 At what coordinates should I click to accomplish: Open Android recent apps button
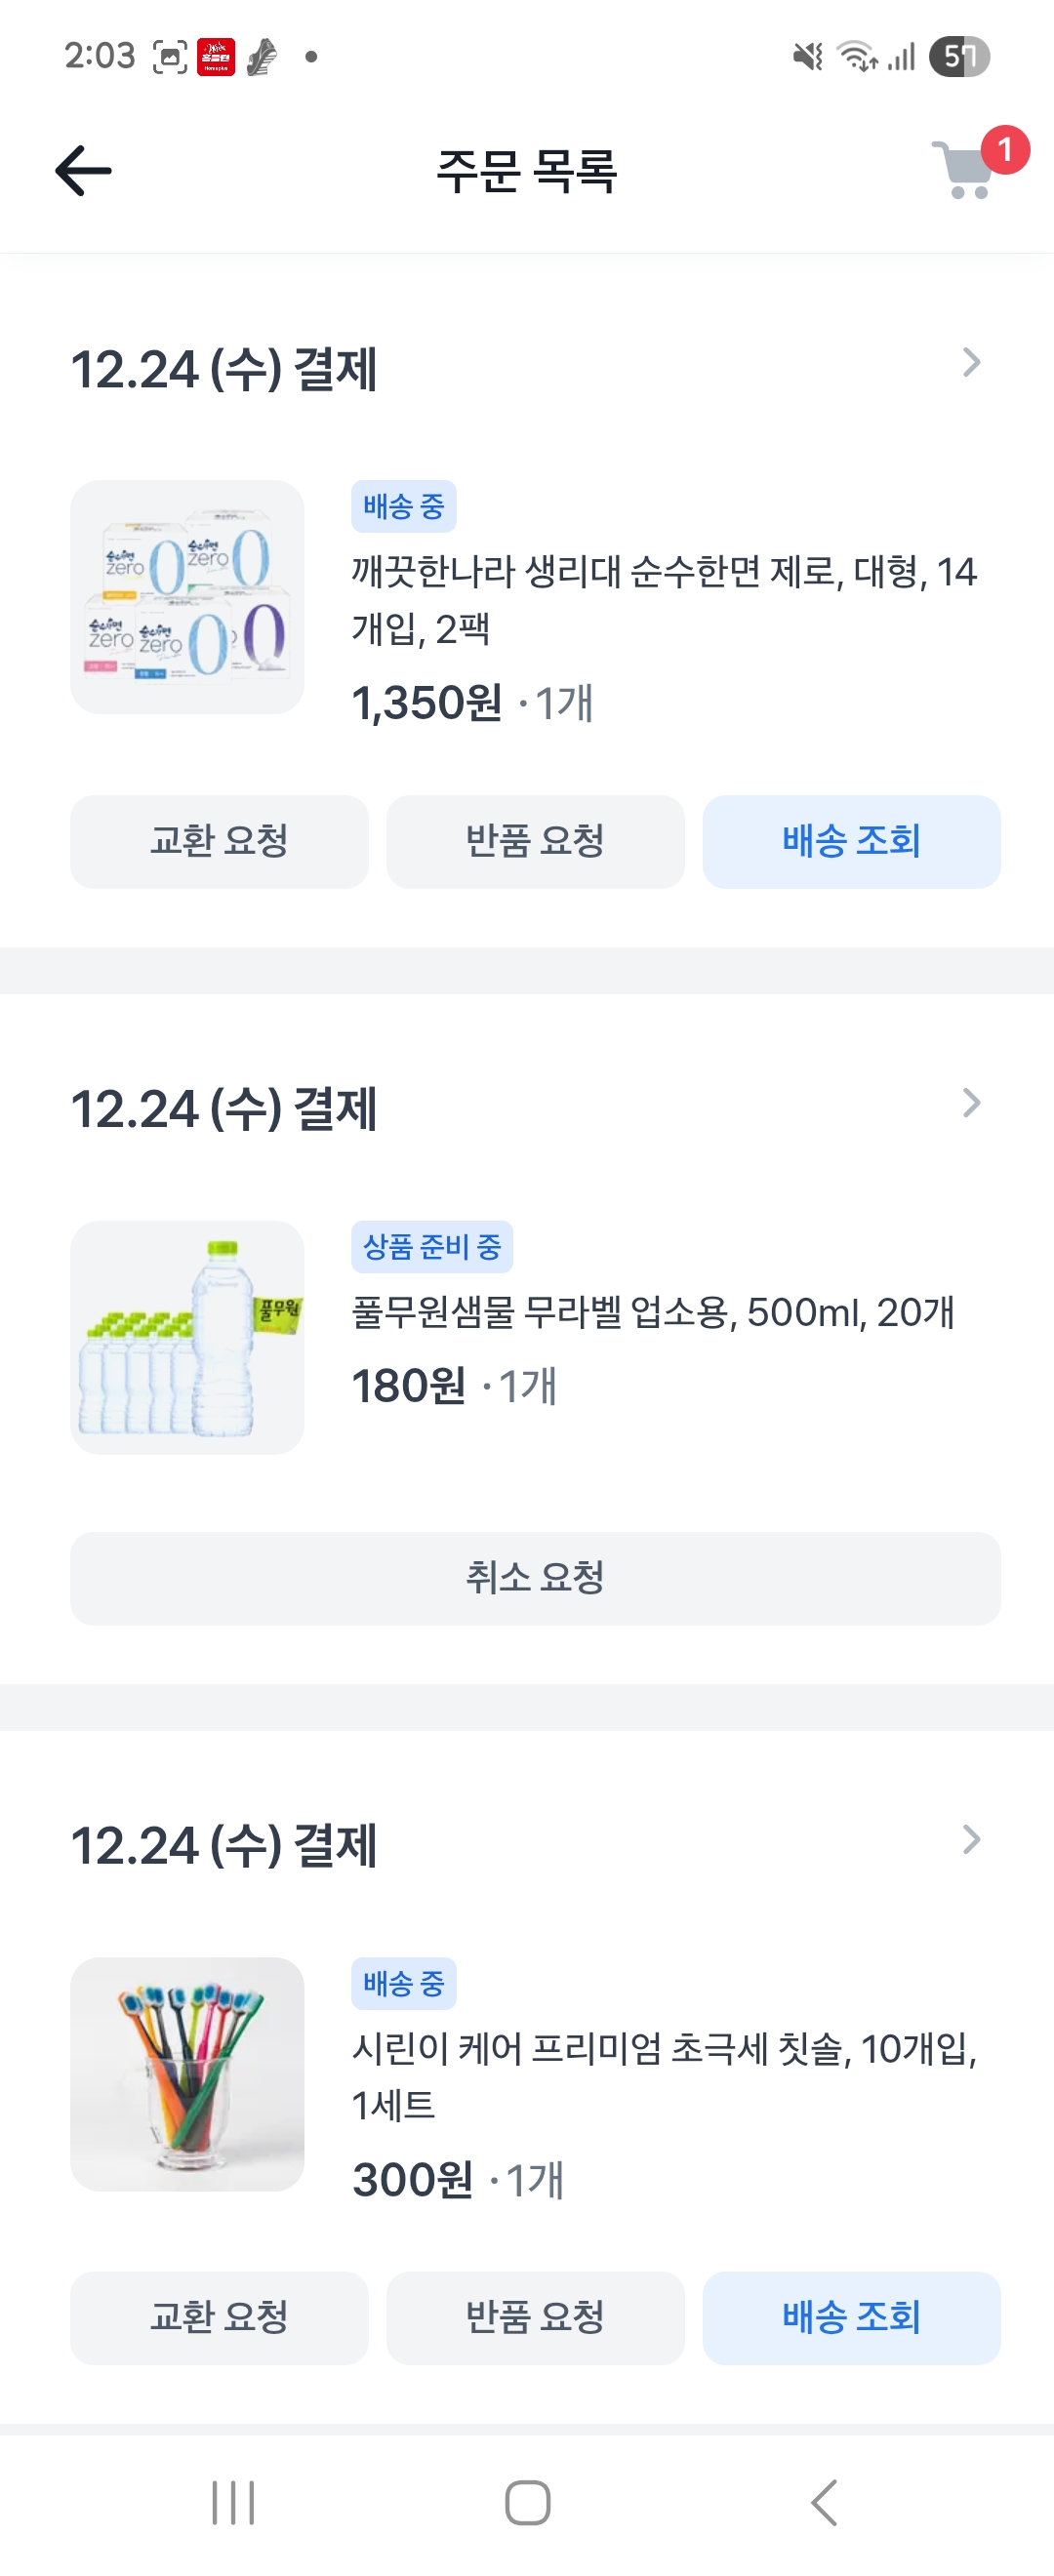point(233,2502)
